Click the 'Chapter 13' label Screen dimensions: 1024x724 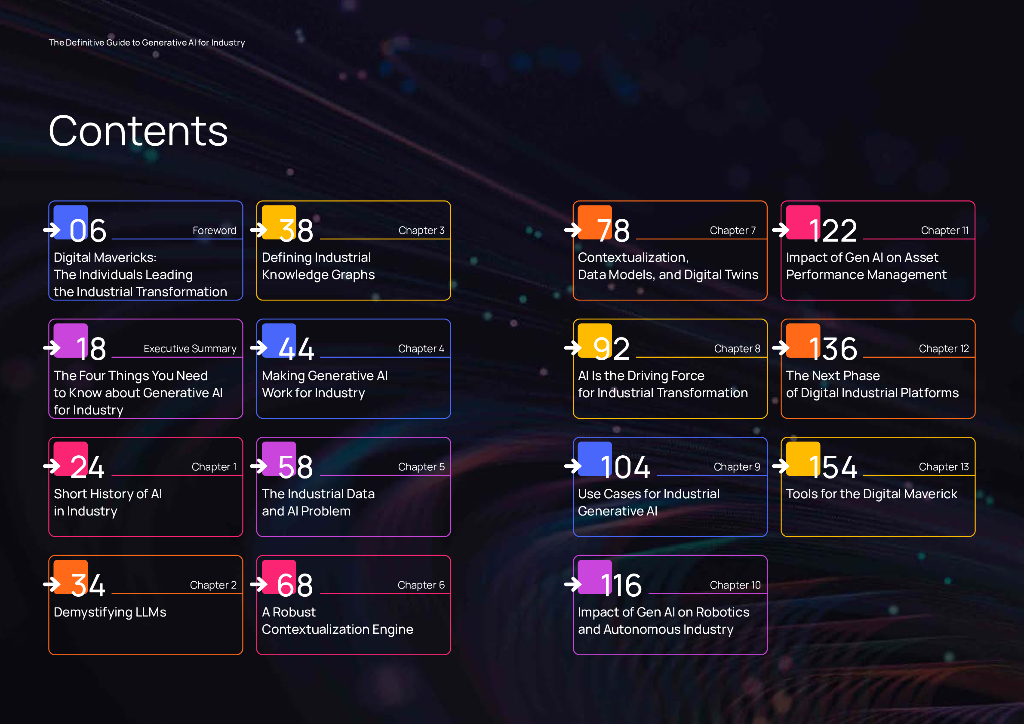(944, 467)
